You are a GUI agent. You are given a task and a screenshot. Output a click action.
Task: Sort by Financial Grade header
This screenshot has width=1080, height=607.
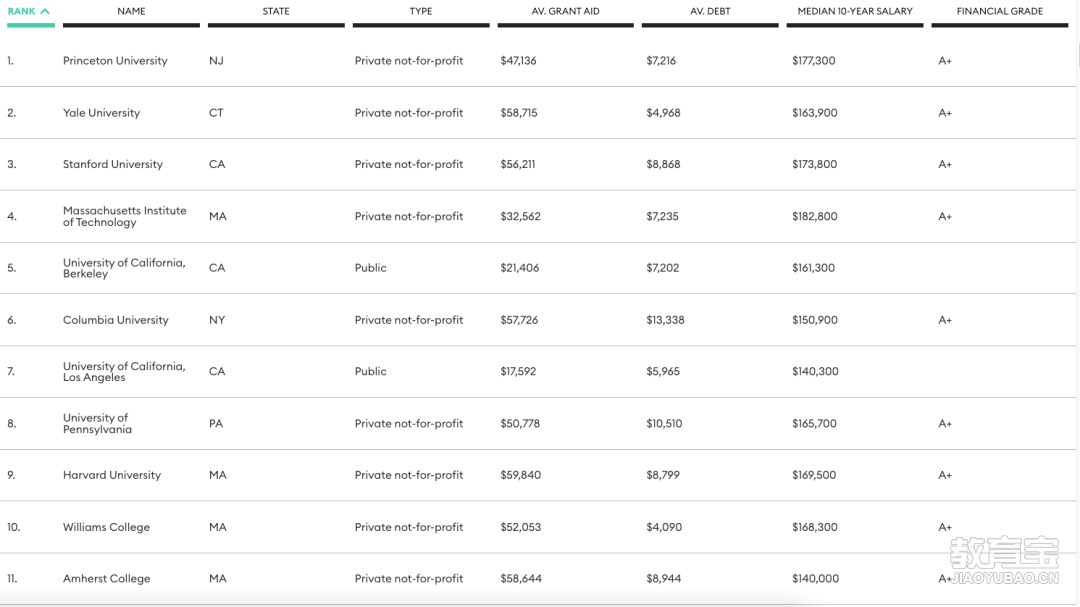point(999,11)
